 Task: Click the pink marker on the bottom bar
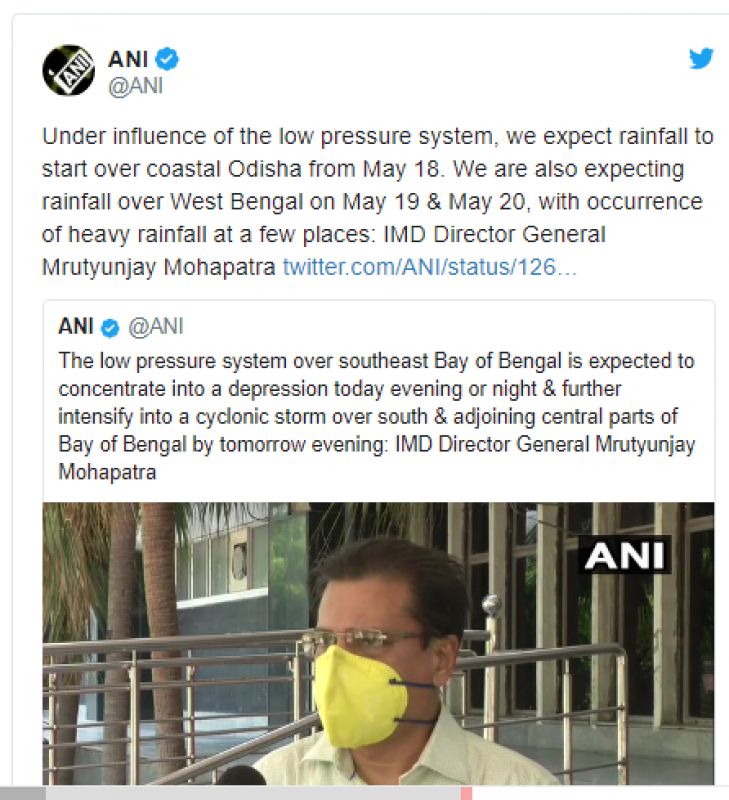coord(466,793)
